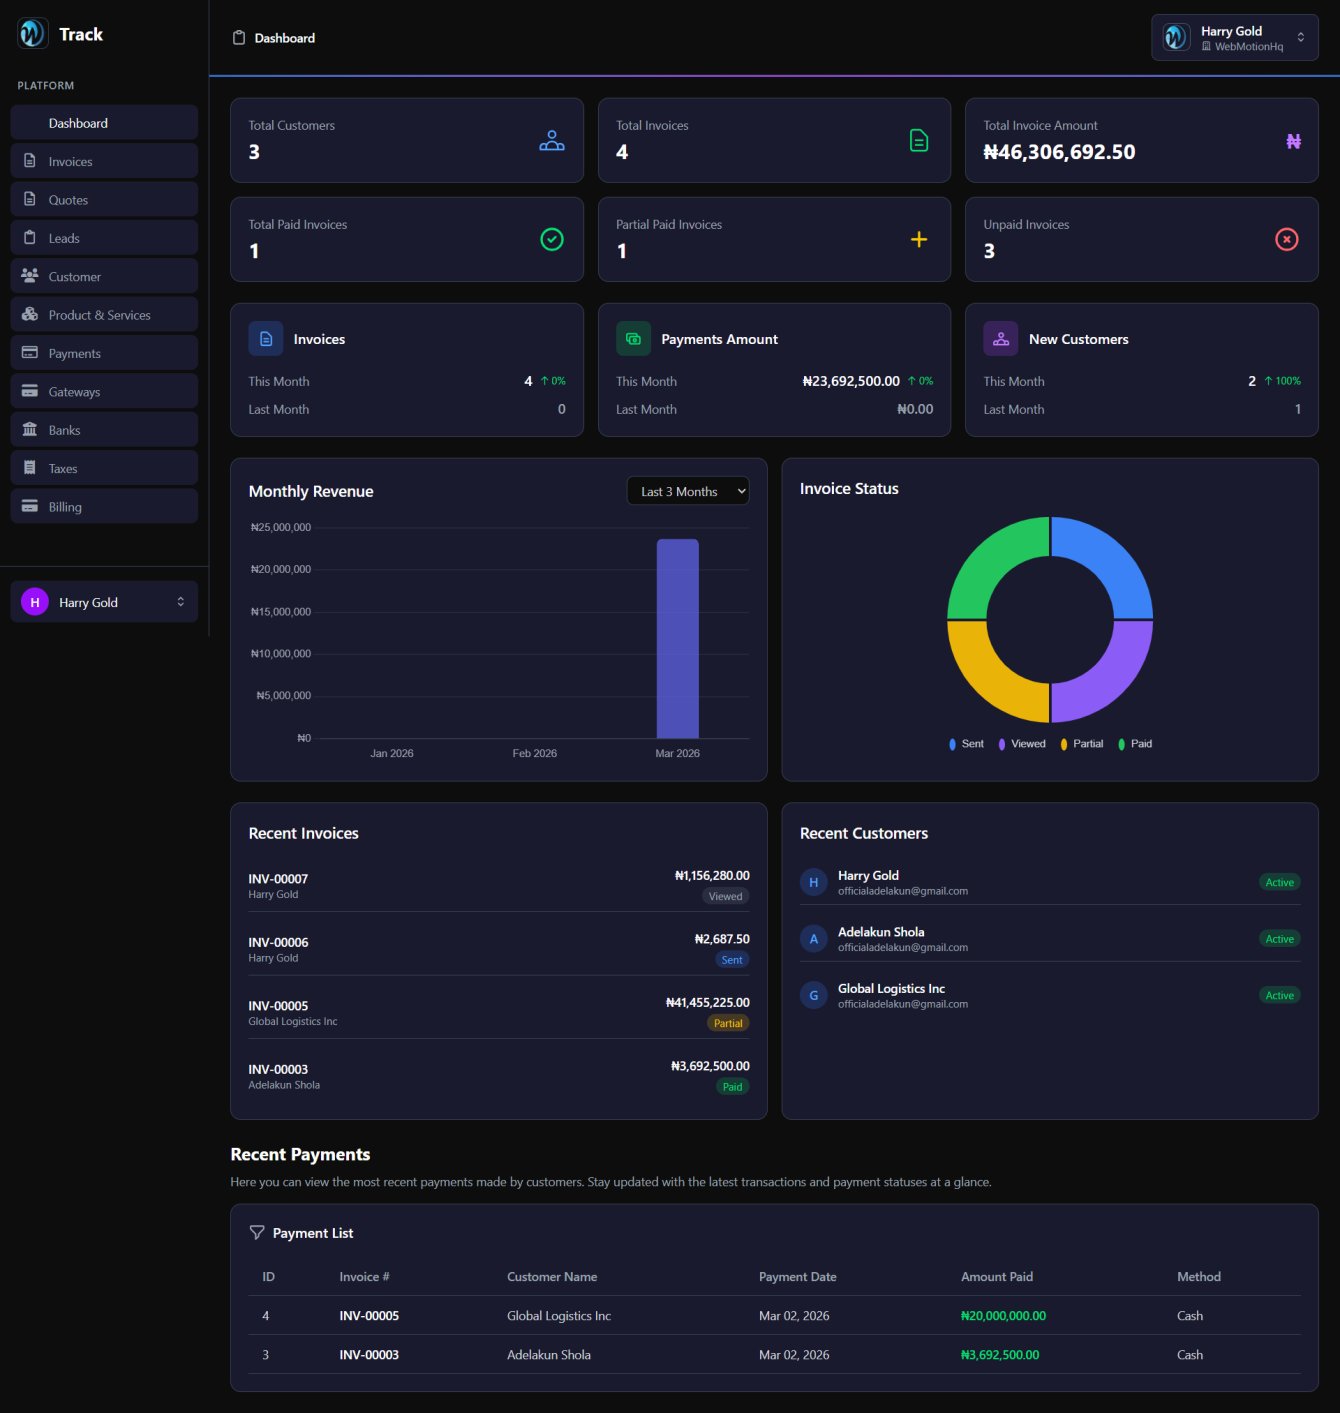The width and height of the screenshot is (1340, 1413).
Task: Toggle the Paid legend in the donut chart
Action: (1135, 743)
